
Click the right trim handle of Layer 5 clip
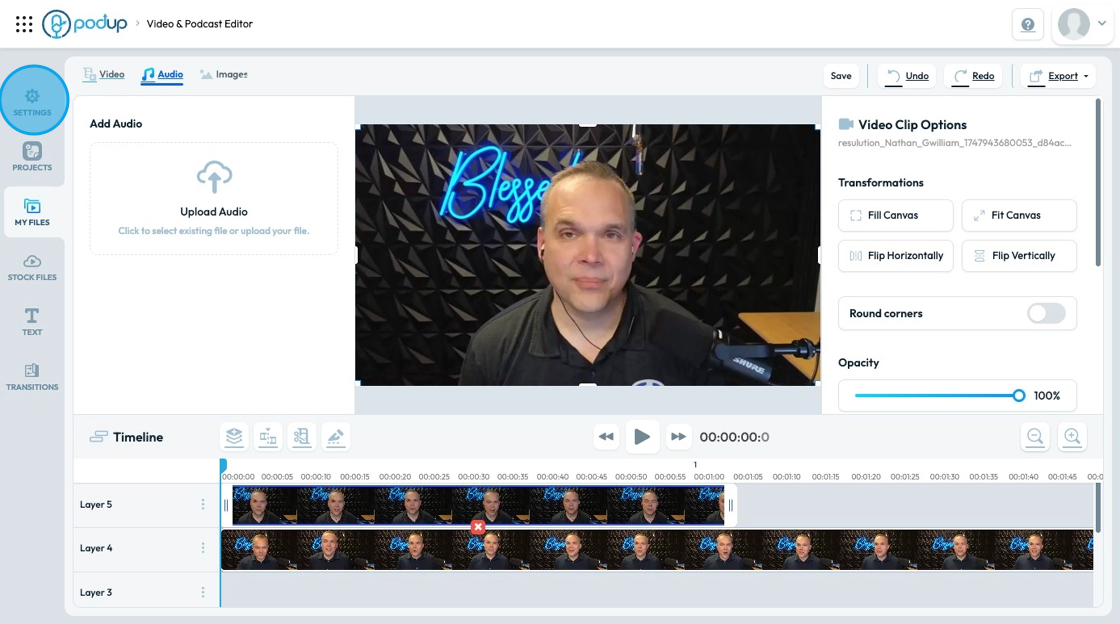[731, 505]
